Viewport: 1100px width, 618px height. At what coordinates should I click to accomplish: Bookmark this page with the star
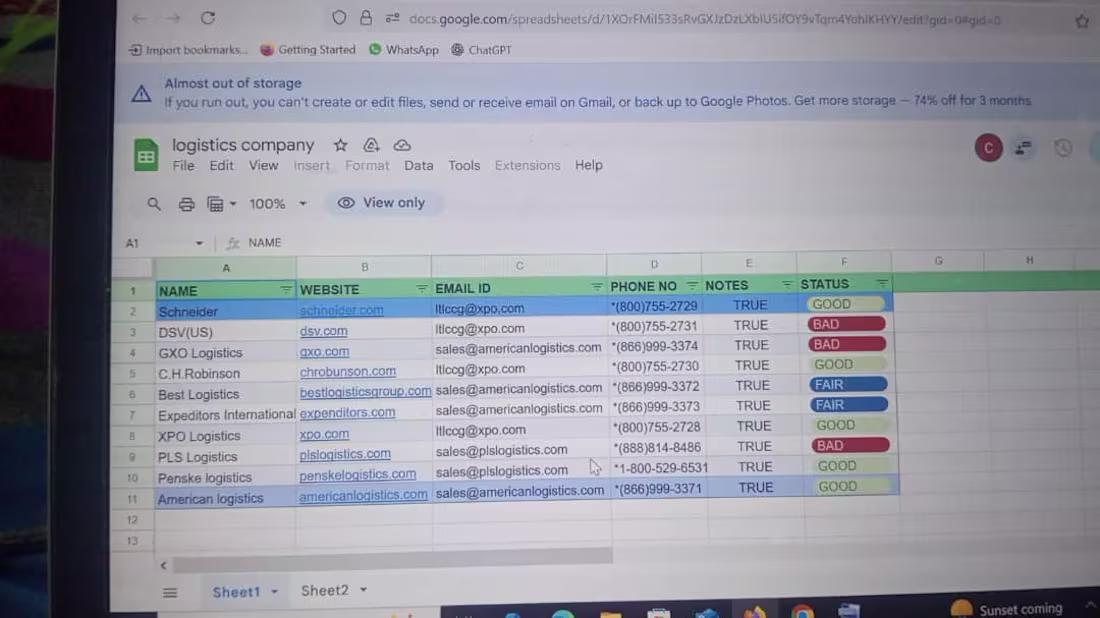point(1082,22)
